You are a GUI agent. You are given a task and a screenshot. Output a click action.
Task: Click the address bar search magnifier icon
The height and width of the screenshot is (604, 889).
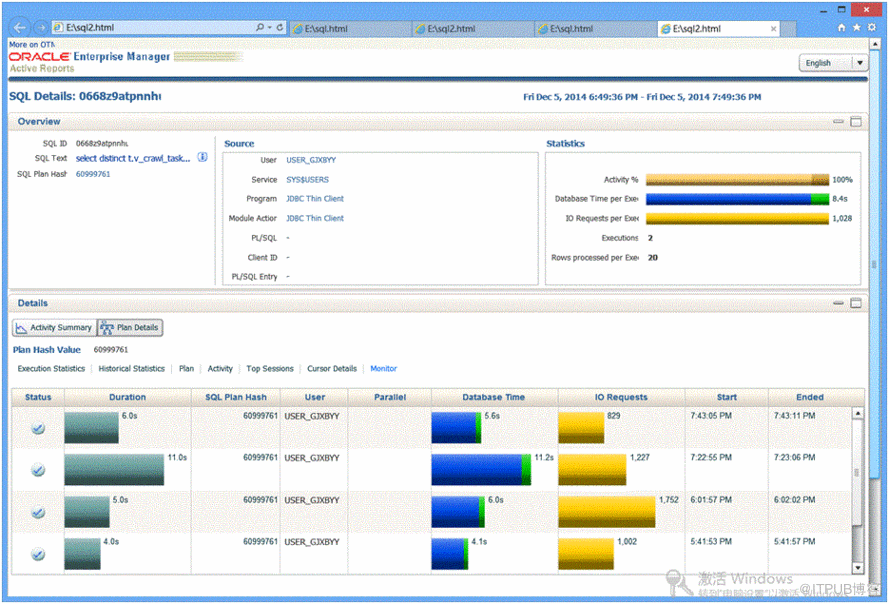point(259,27)
